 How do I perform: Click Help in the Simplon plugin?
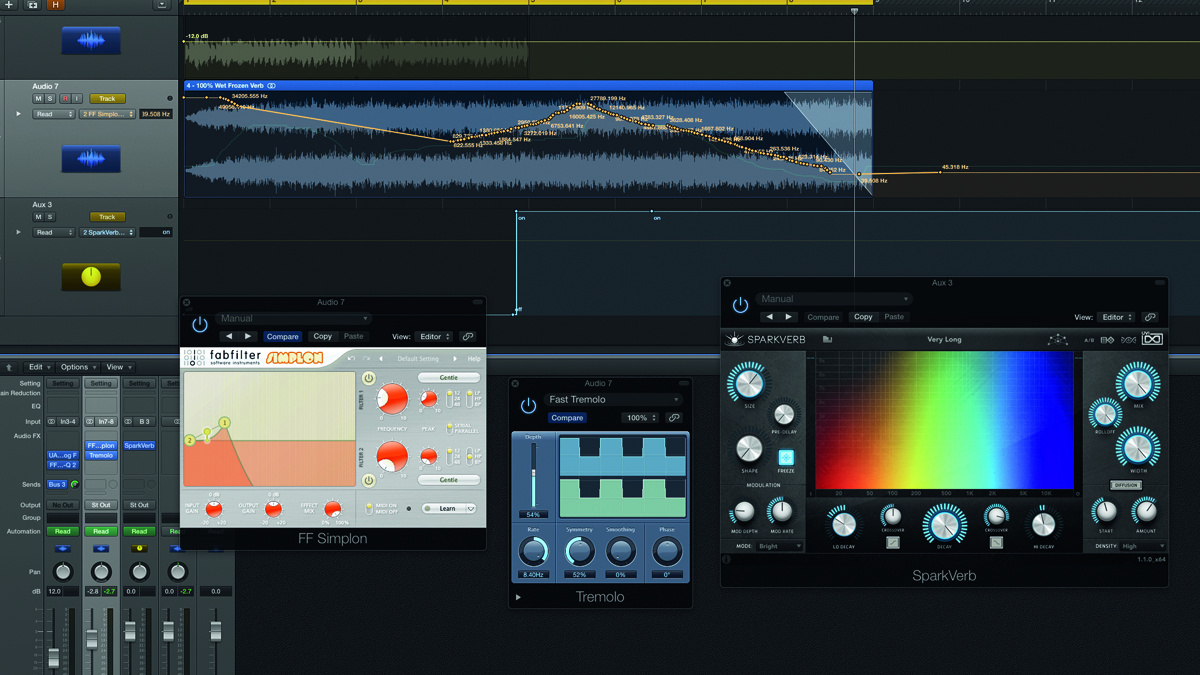(x=474, y=358)
